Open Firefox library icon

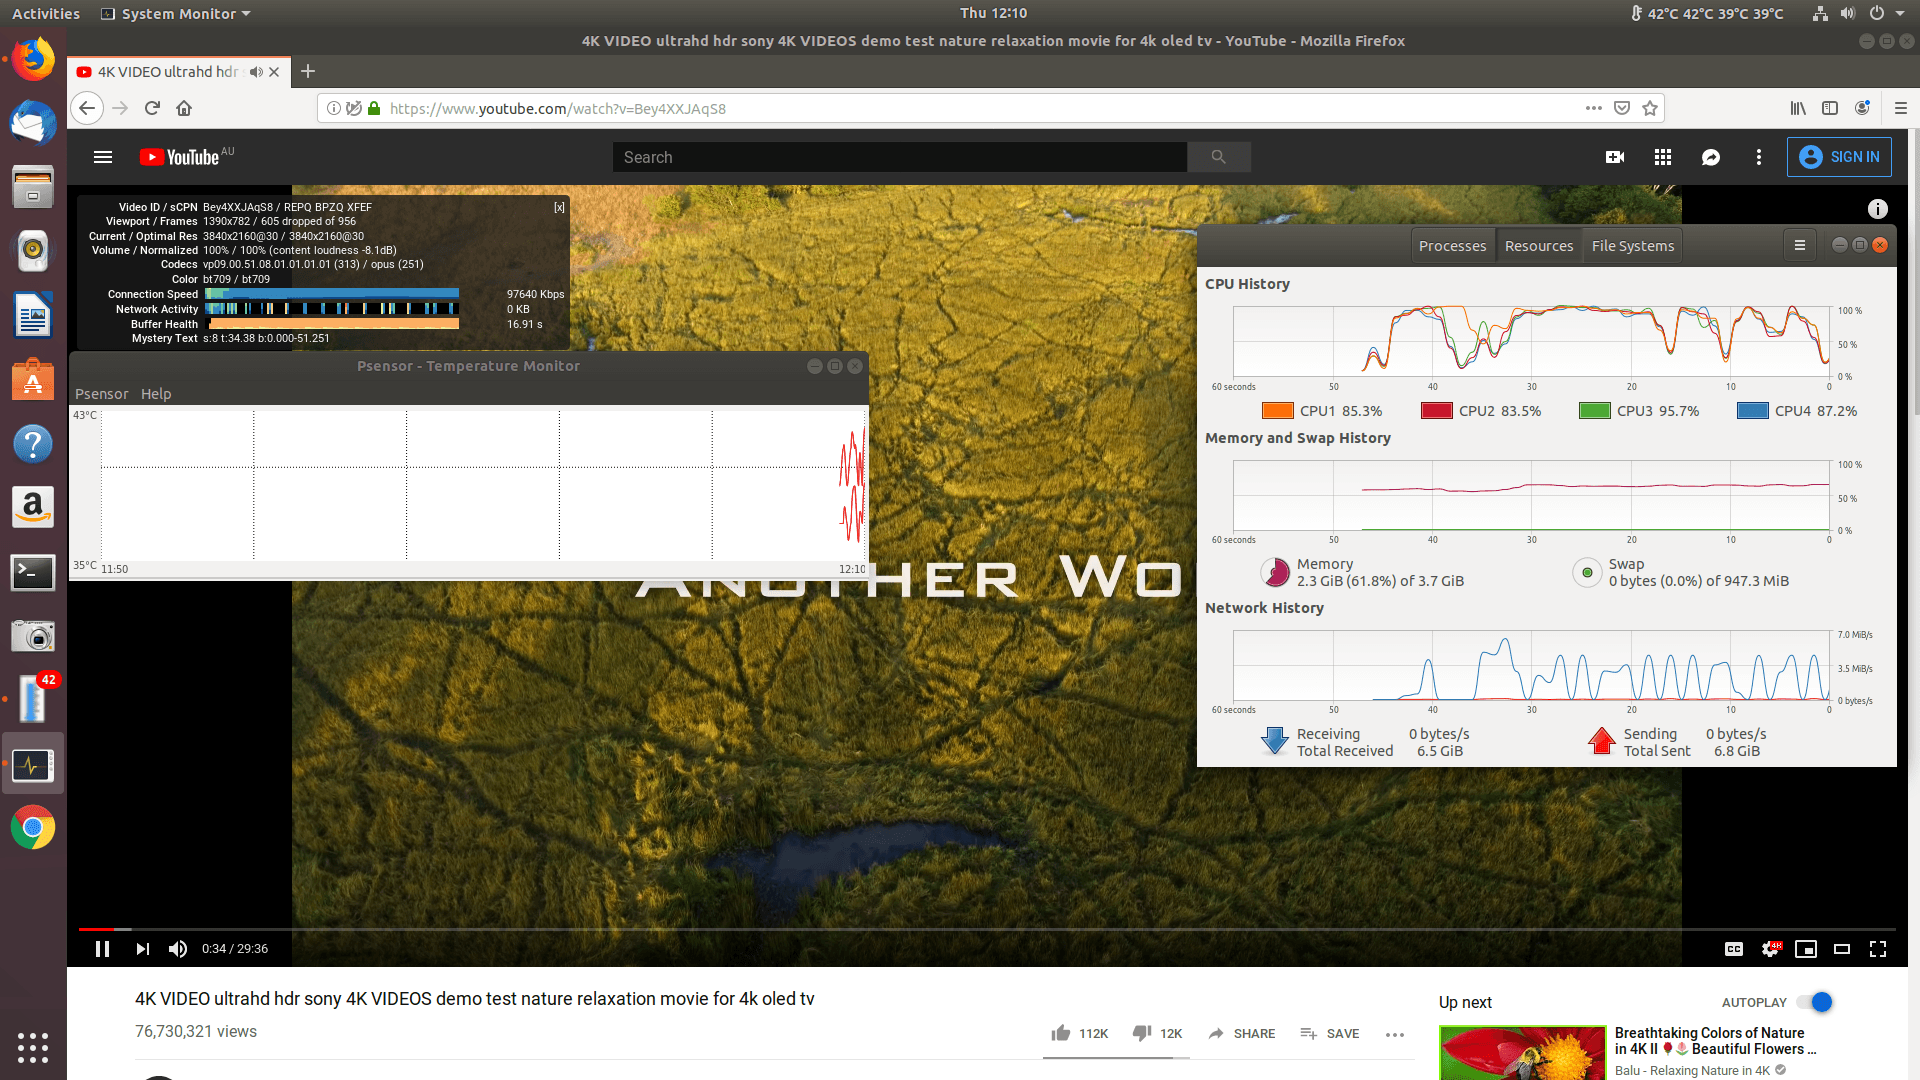tap(1798, 108)
